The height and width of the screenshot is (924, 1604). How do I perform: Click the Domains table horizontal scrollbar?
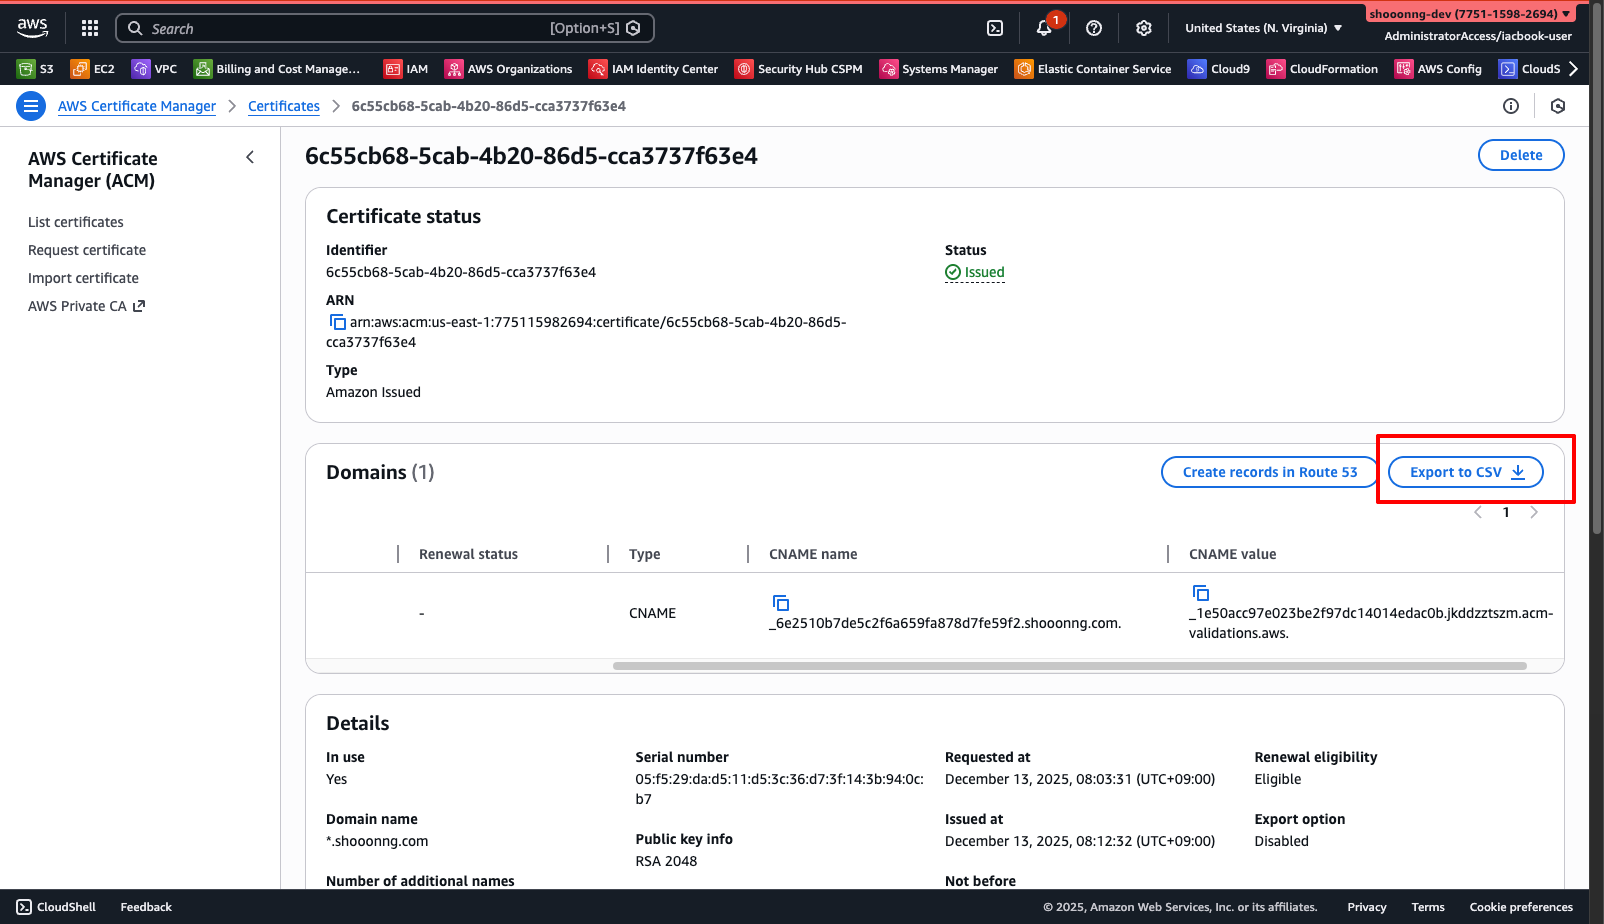click(x=1070, y=665)
